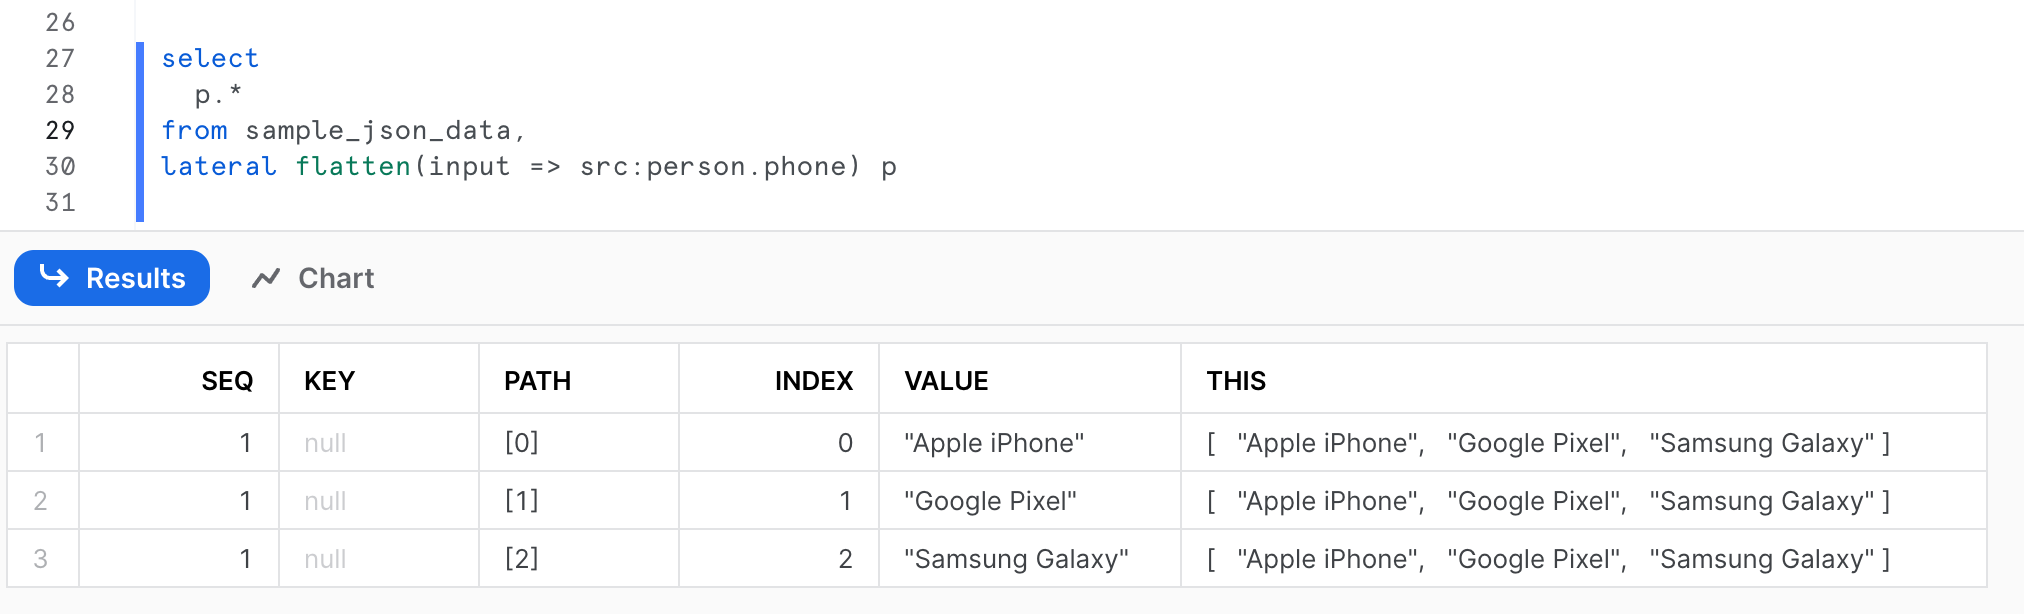2024x614 pixels.
Task: Select the [0] PATH cell
Action: 522,443
